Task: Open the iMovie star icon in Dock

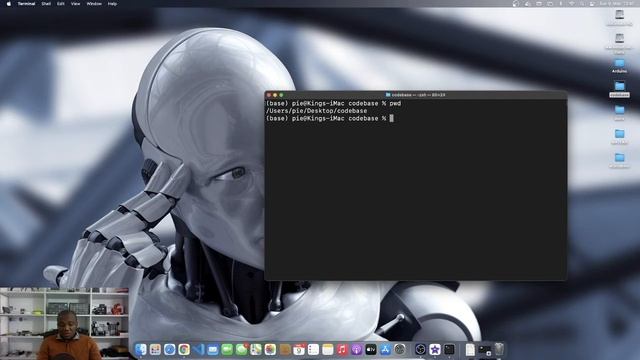Action: [x=435, y=349]
